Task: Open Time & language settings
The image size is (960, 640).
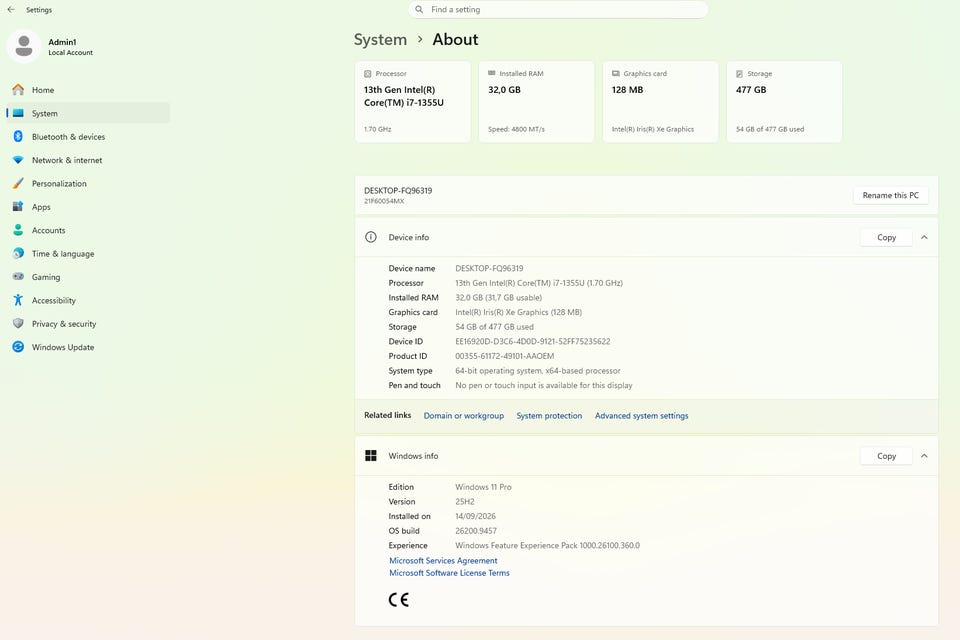Action: click(x=88, y=254)
